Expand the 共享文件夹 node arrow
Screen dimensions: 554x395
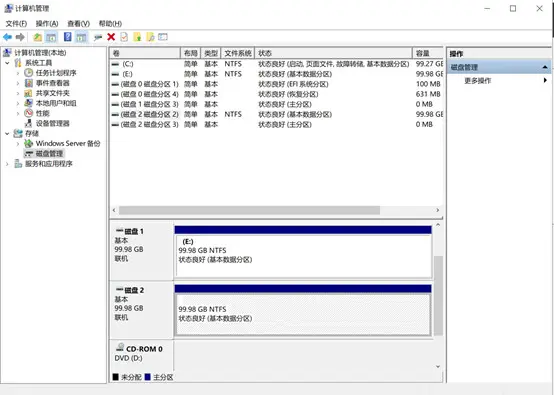[x=18, y=93]
